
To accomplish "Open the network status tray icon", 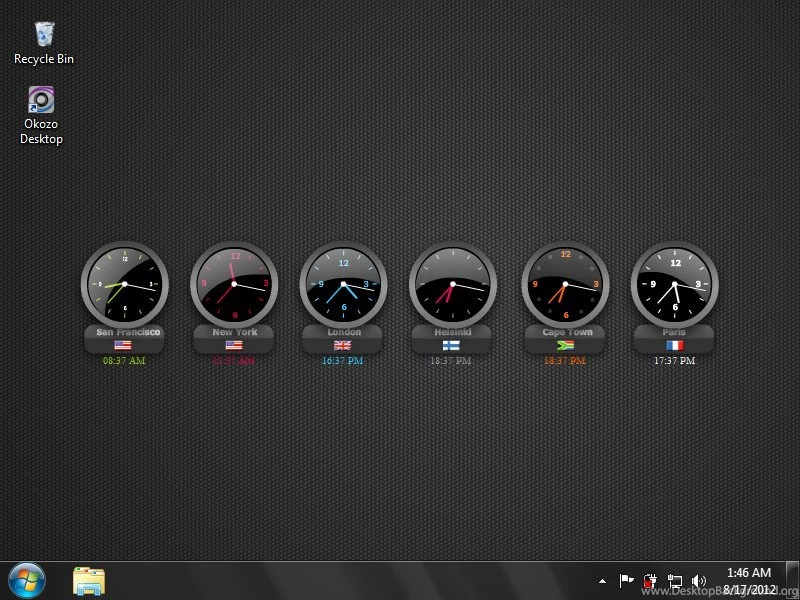I will point(675,580).
